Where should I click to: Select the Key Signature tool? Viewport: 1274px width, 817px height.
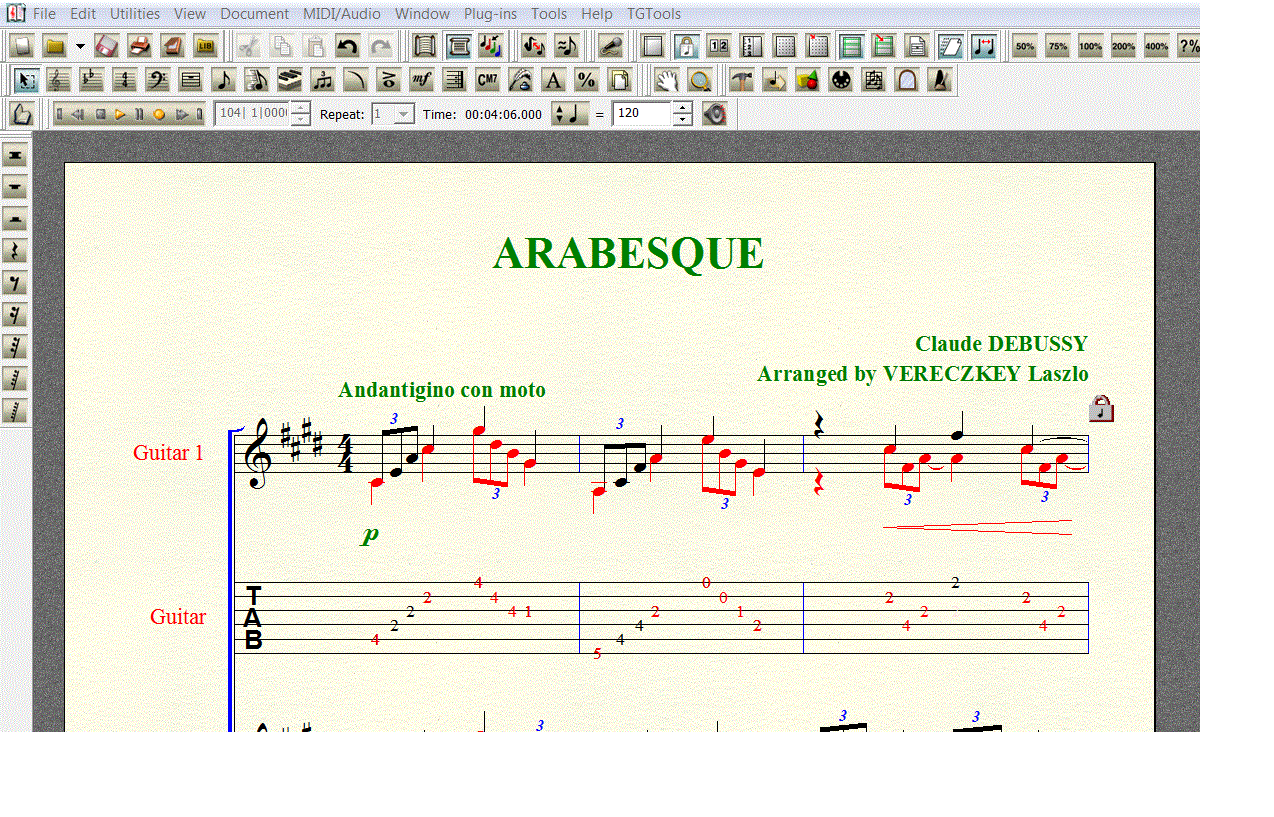click(x=92, y=80)
